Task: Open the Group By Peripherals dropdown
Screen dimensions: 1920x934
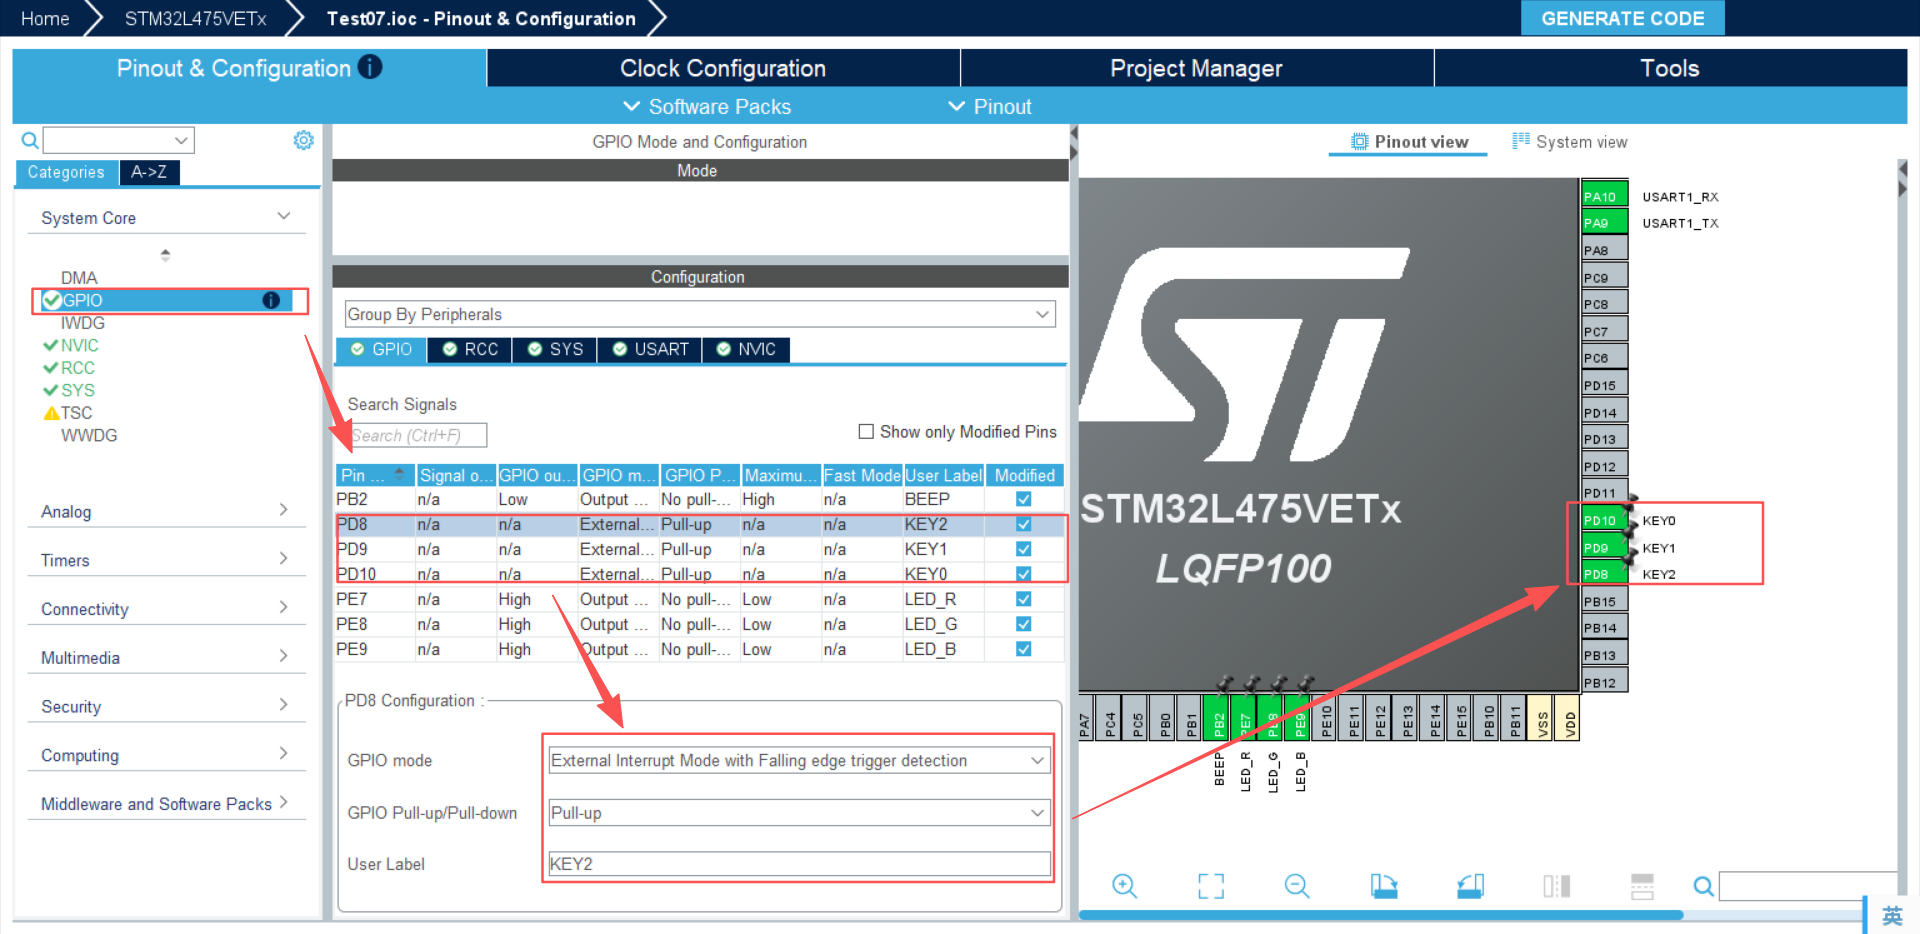Action: (x=699, y=314)
